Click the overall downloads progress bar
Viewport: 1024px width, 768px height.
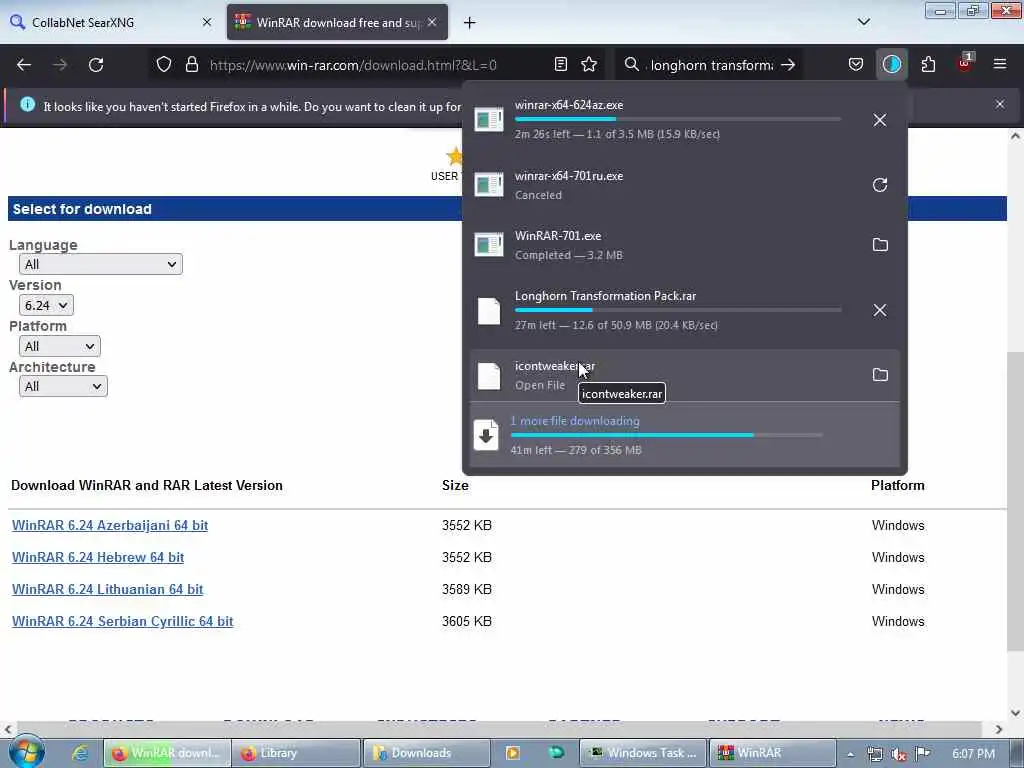pos(666,435)
